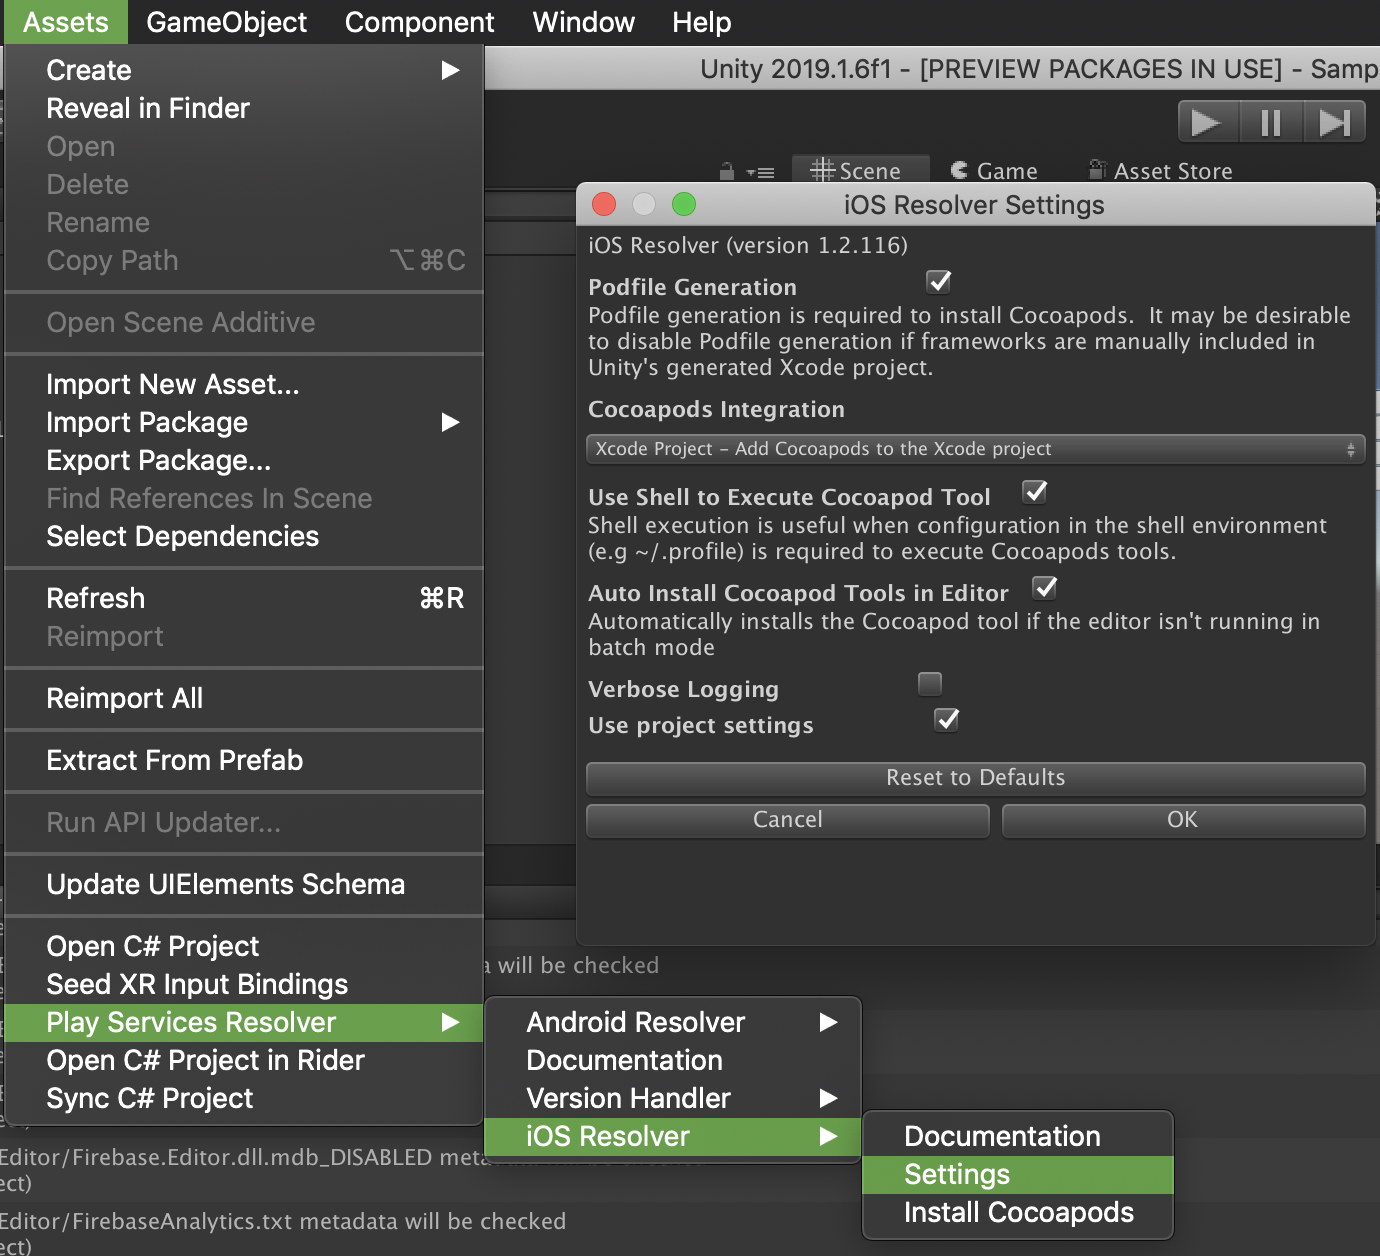Click OK in iOS Resolver Settings

1183,820
